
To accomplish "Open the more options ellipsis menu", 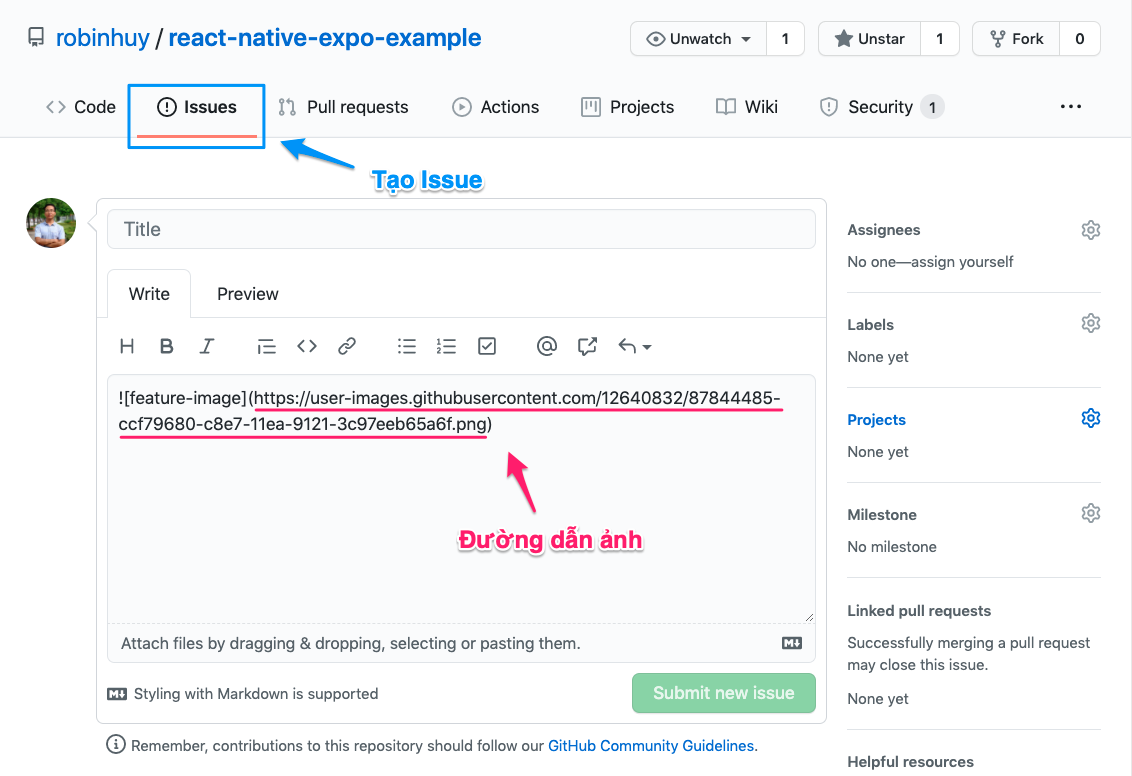I will pos(1071,107).
